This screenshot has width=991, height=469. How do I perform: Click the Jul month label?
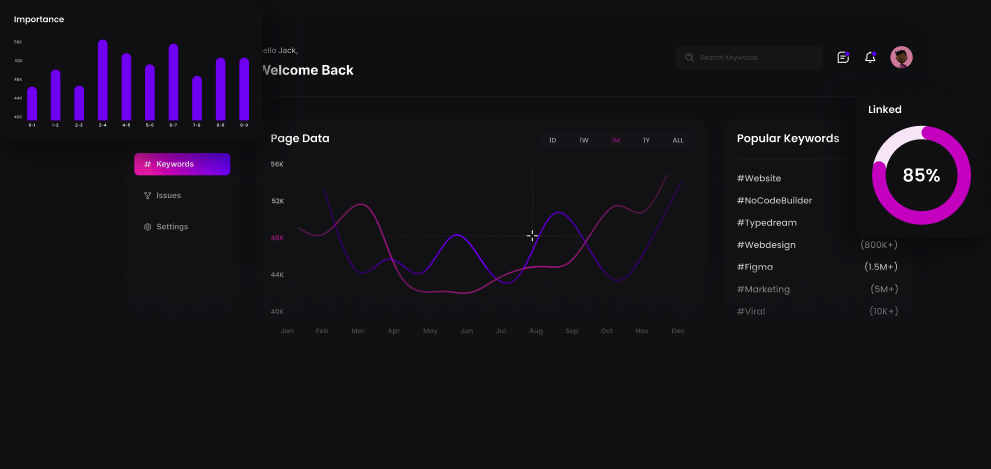pyautogui.click(x=501, y=331)
